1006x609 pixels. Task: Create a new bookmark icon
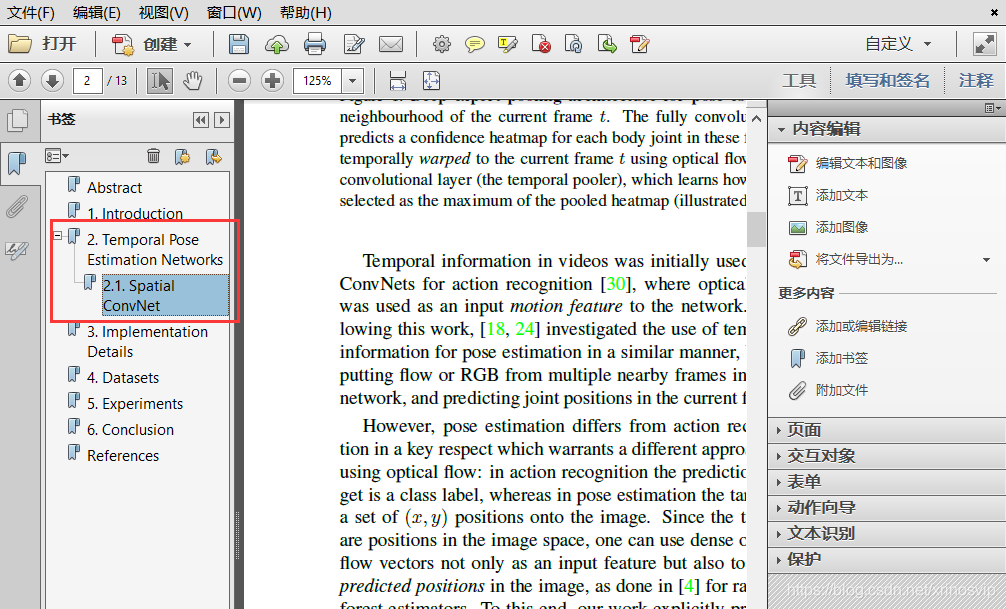coord(183,156)
